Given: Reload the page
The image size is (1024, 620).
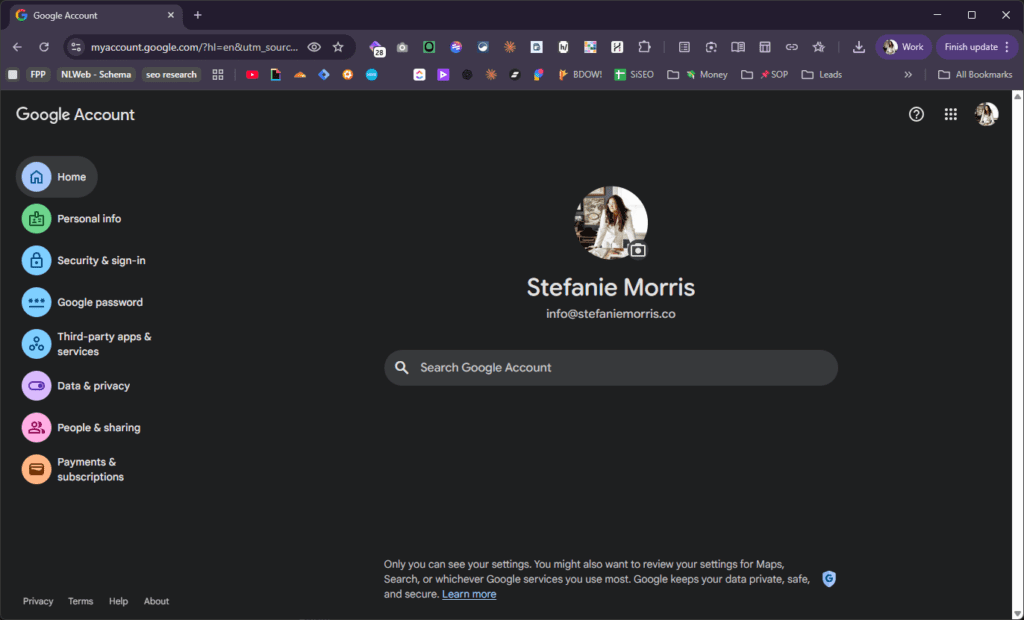Looking at the screenshot, I should [44, 47].
